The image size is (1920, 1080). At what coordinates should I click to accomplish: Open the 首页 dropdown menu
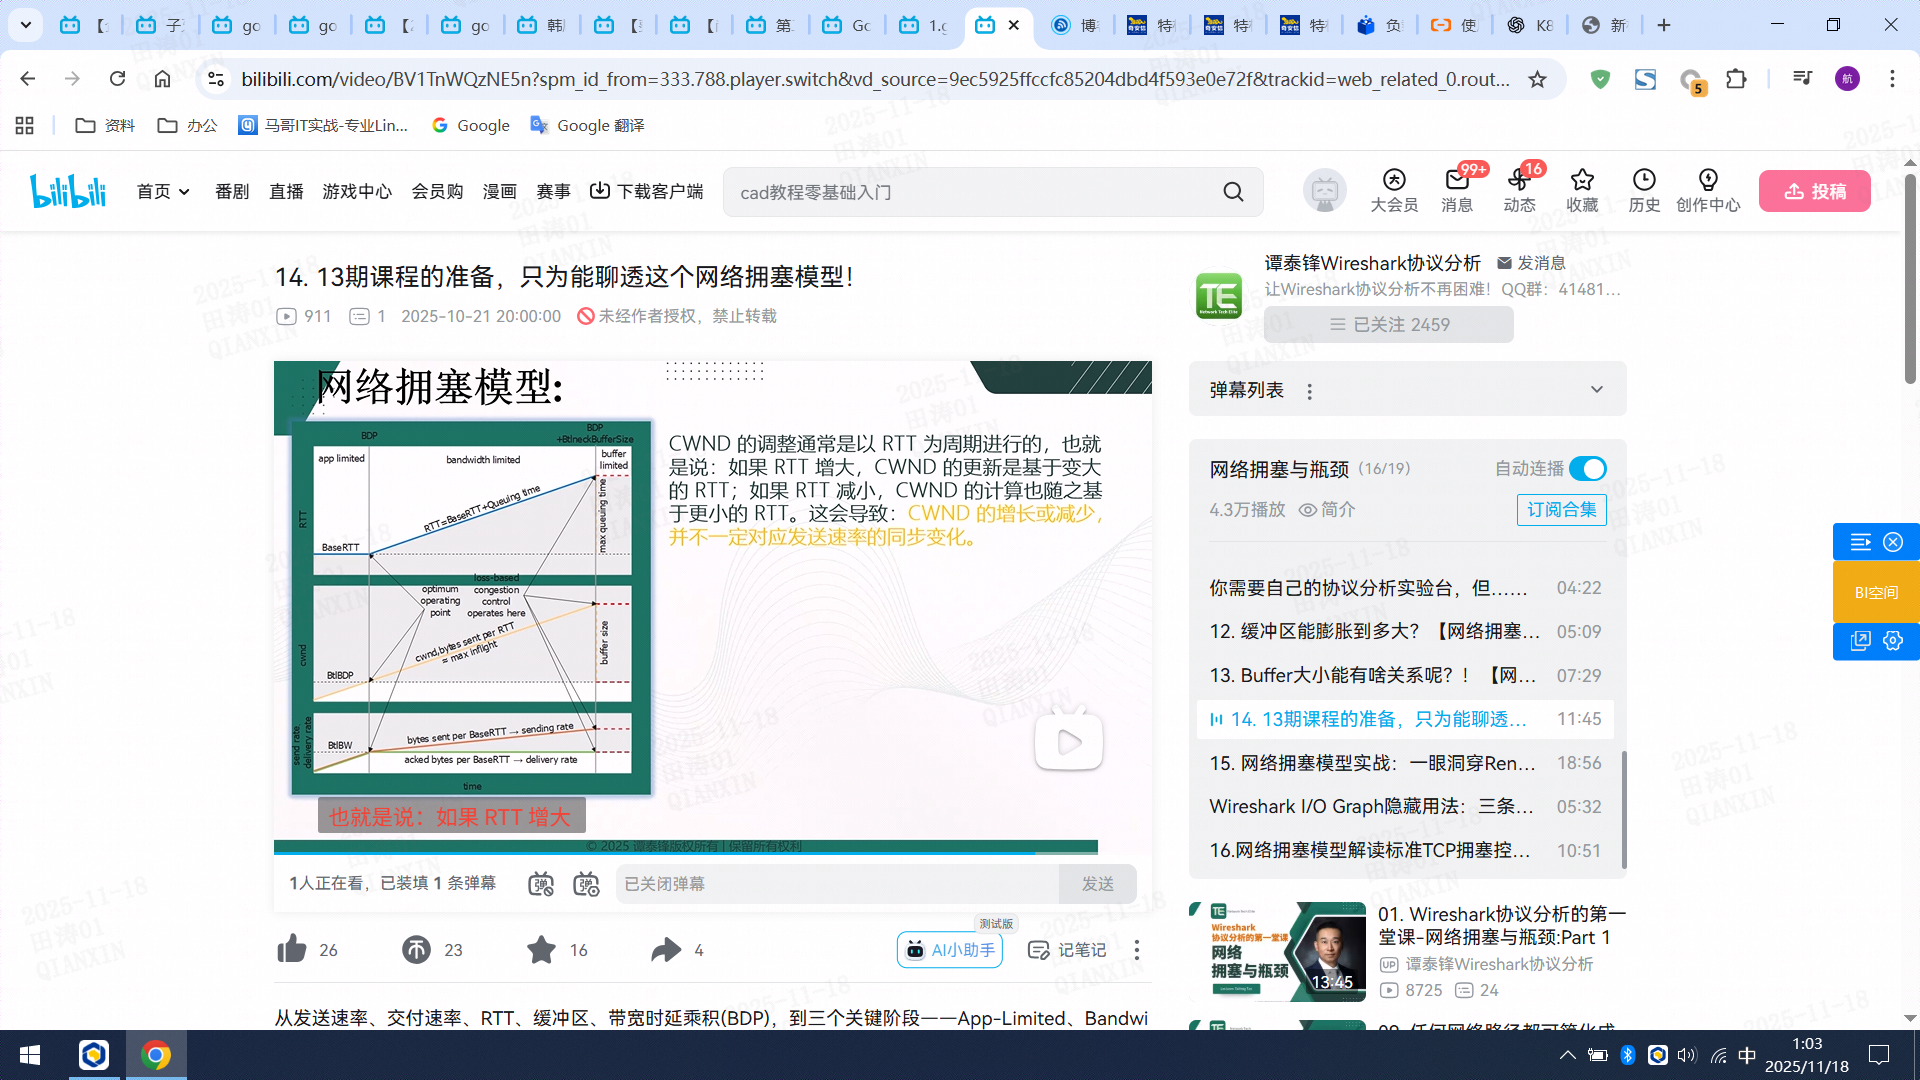click(163, 192)
